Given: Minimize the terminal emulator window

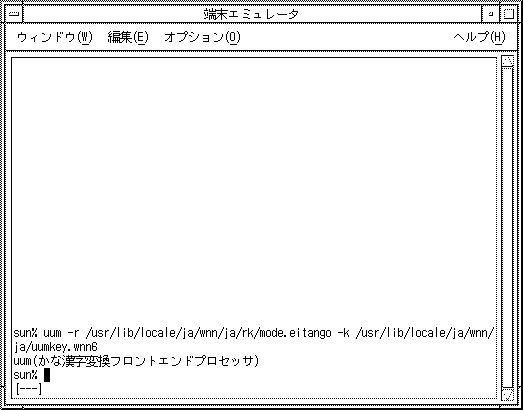Looking at the screenshot, I should coord(491,14).
